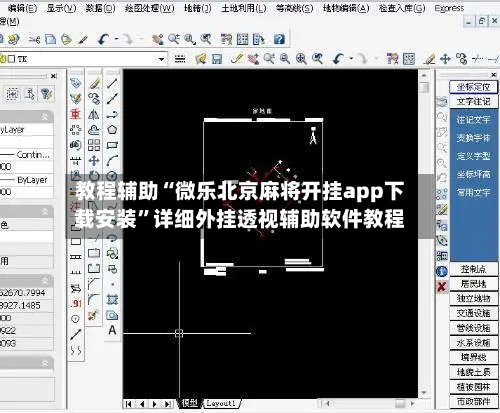Click the Layer properties manager icon

[180, 59]
